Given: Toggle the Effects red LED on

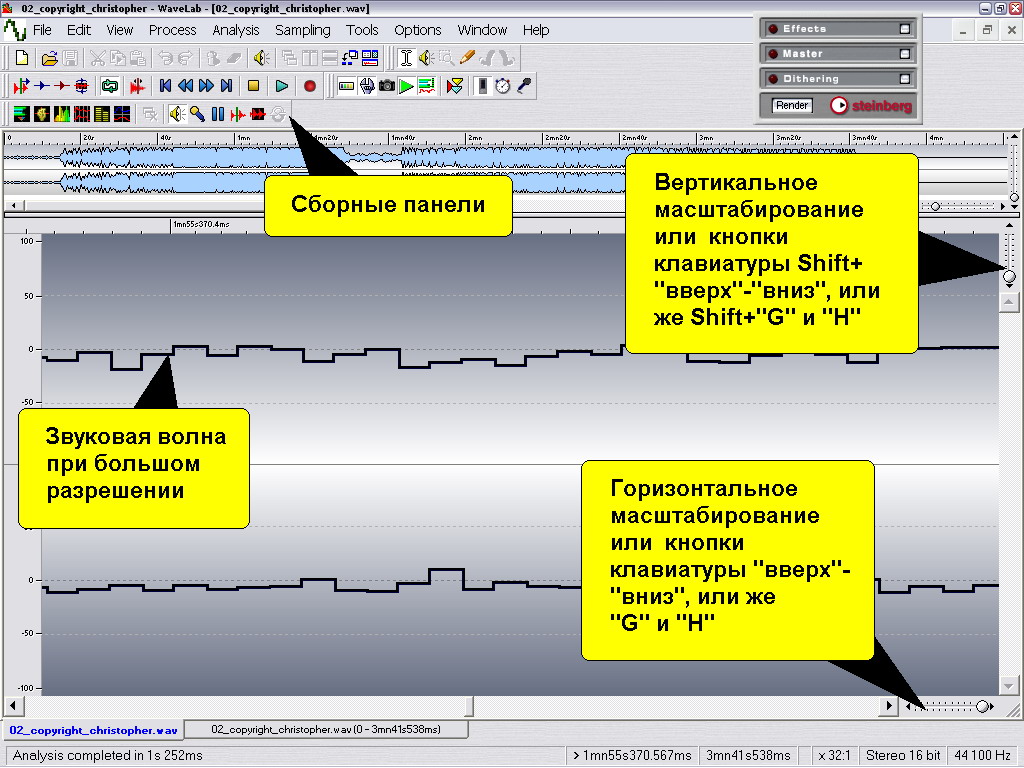Looking at the screenshot, I should pyautogui.click(x=773, y=29).
